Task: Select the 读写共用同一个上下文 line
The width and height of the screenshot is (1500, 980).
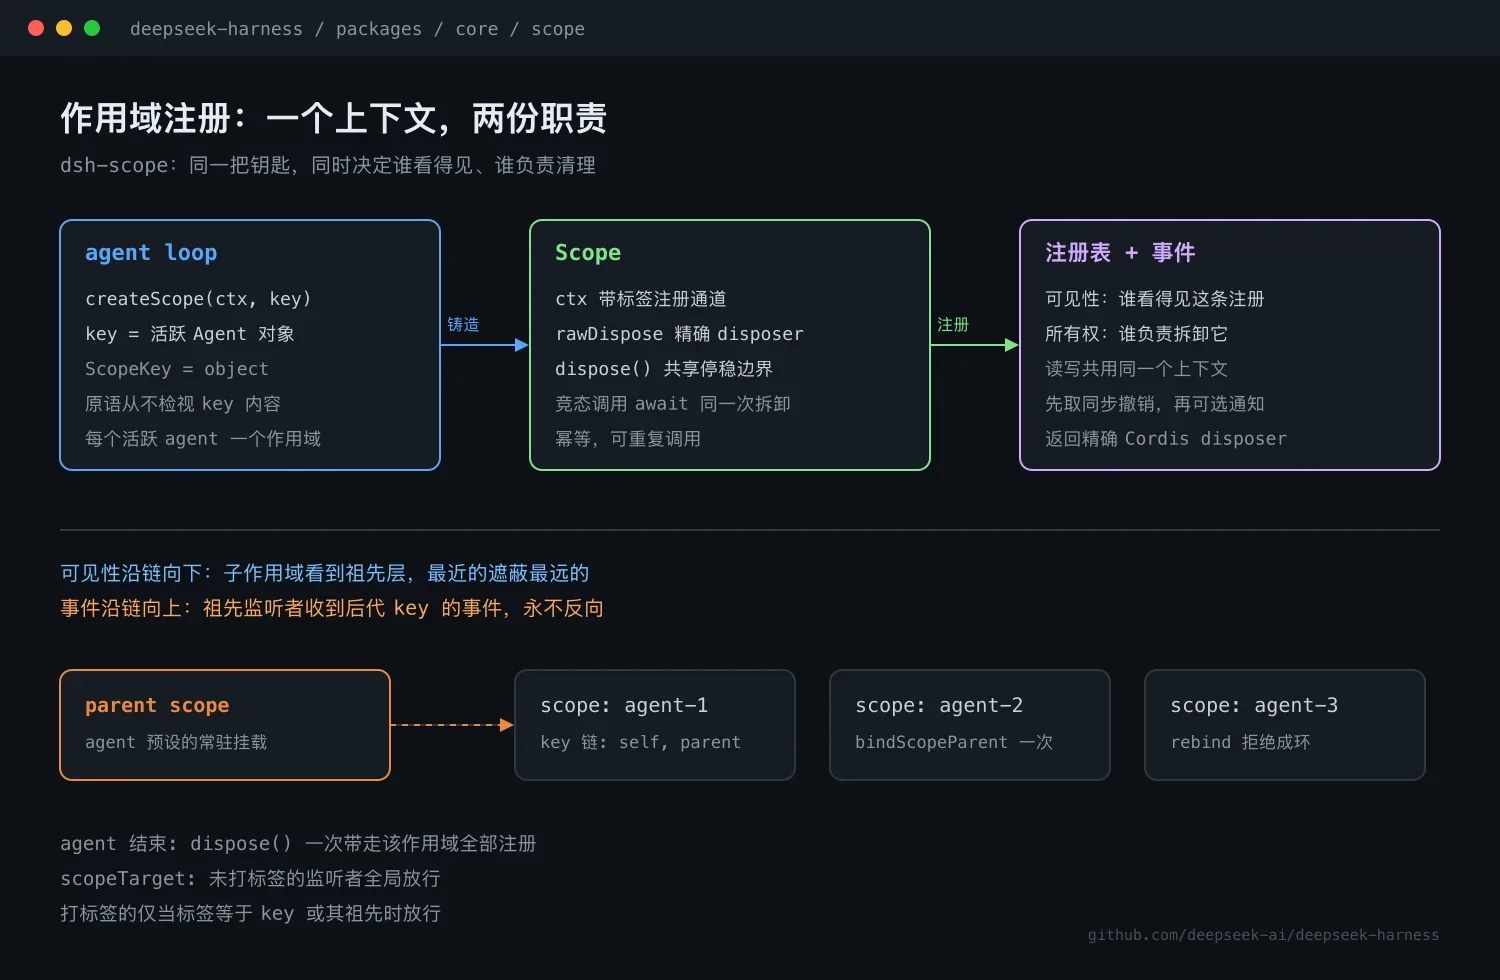Action: (1136, 369)
